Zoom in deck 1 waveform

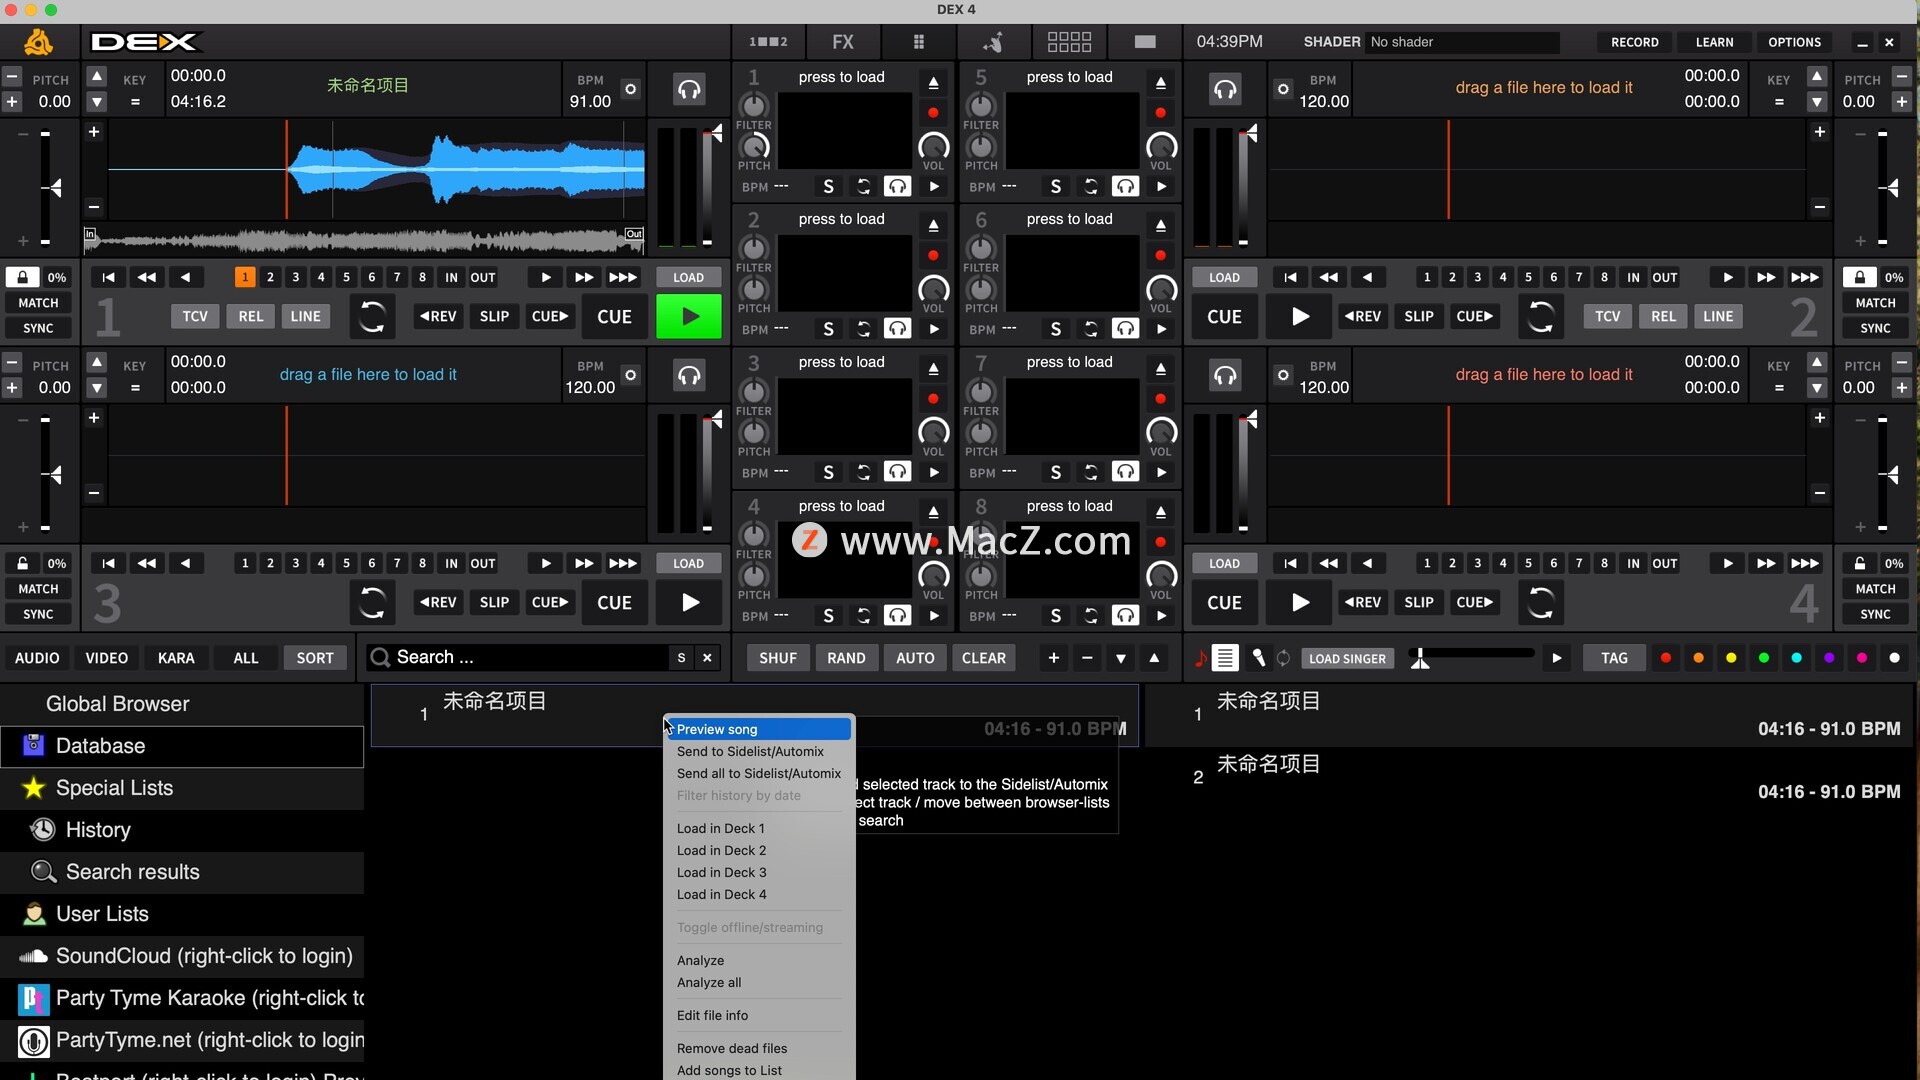click(x=93, y=132)
